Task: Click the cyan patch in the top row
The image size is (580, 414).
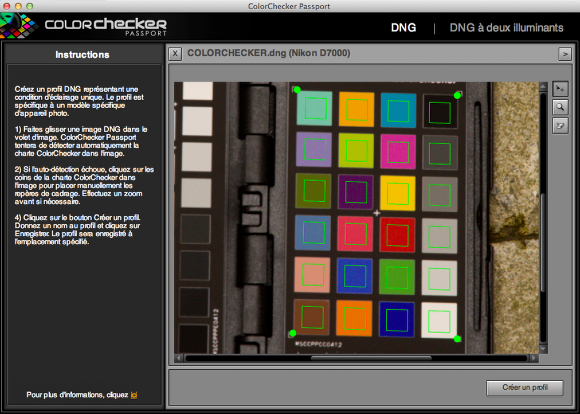Action: [x=398, y=110]
